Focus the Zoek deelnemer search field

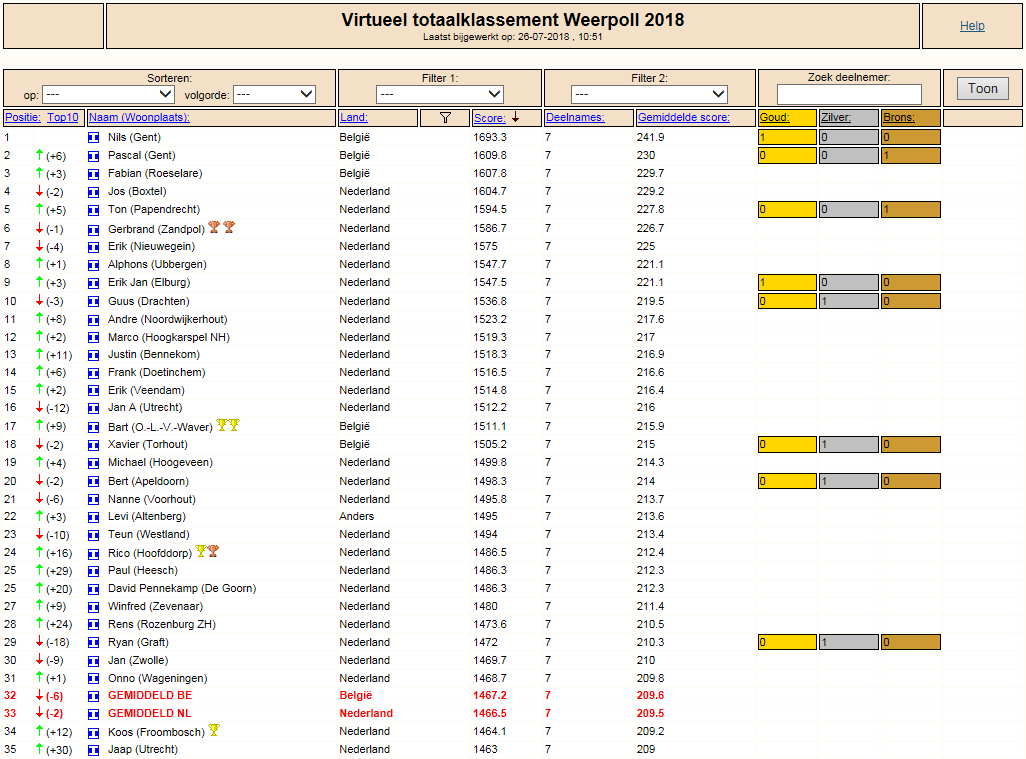(x=849, y=94)
